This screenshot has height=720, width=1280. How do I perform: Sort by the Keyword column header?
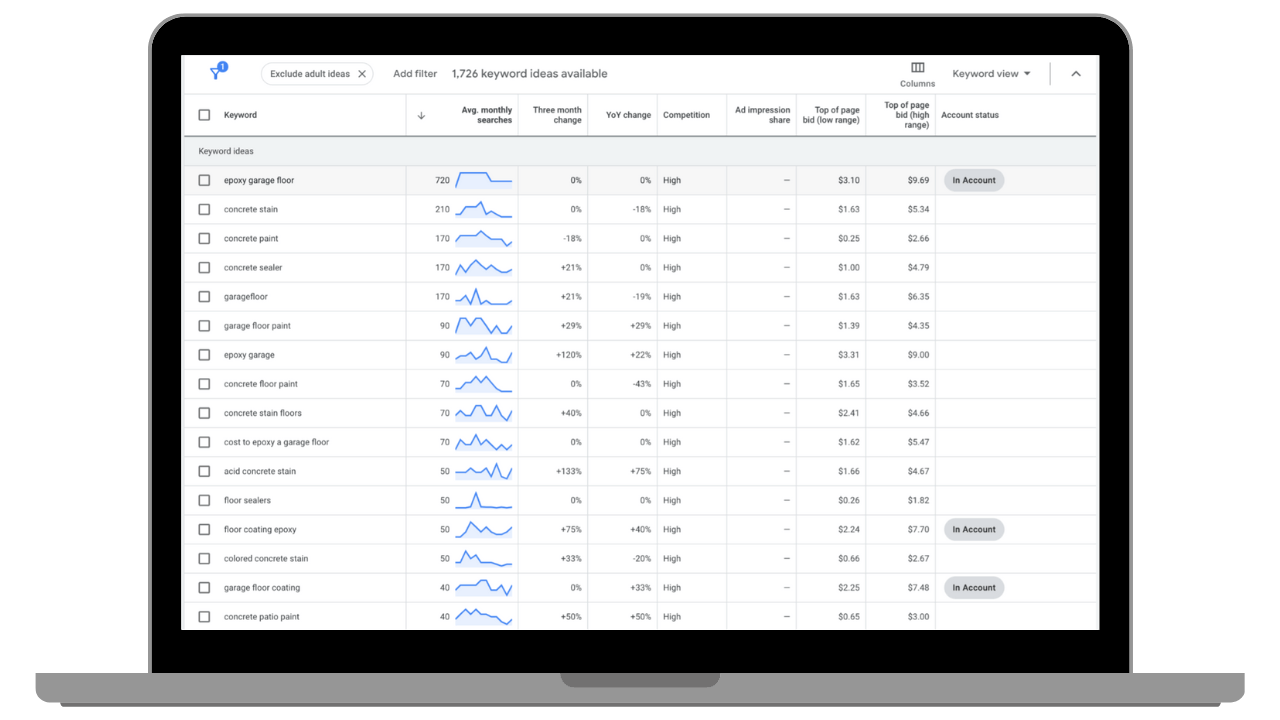pos(240,115)
